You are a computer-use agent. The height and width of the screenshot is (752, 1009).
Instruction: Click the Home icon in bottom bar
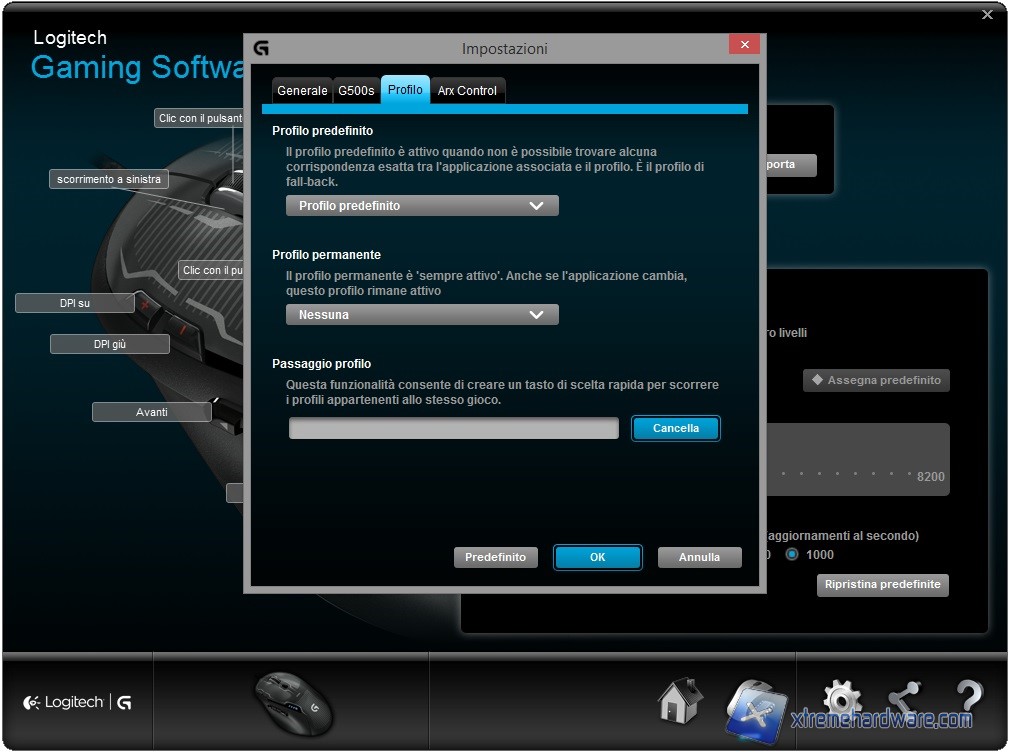point(680,702)
